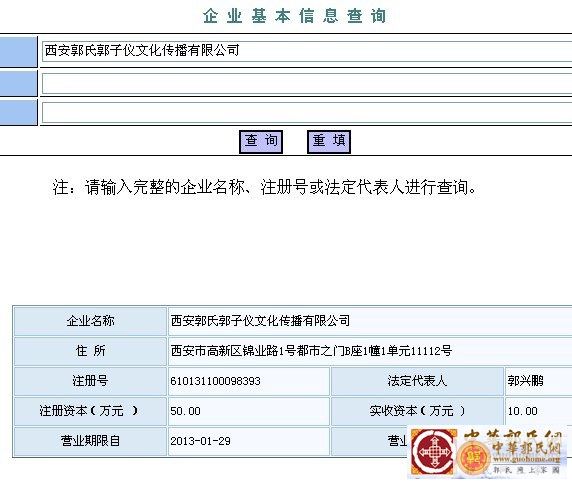Click the legal representative name 郭兴鹏
572x484 pixels.
(525, 381)
